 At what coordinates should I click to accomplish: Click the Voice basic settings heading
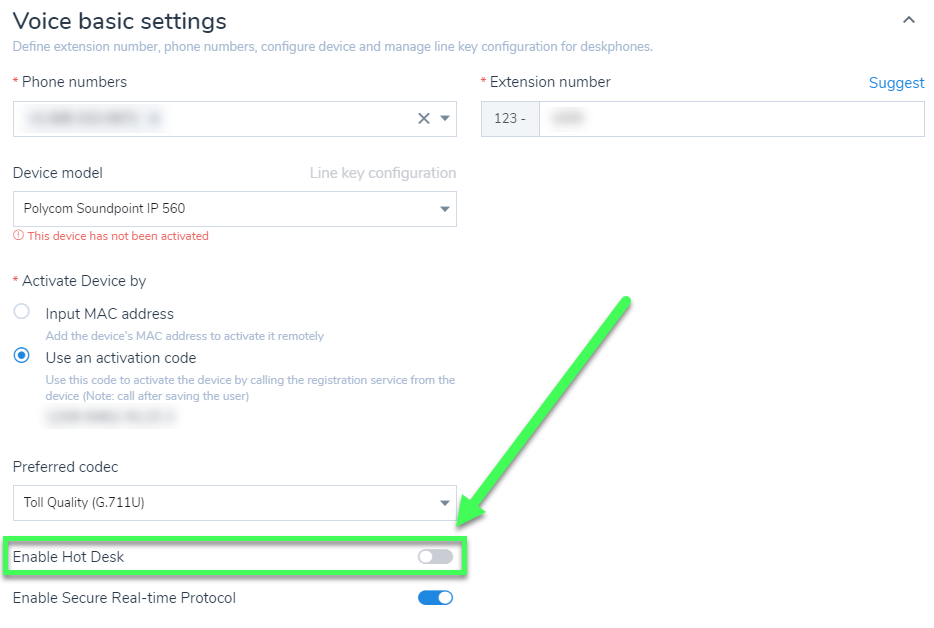pos(119,20)
